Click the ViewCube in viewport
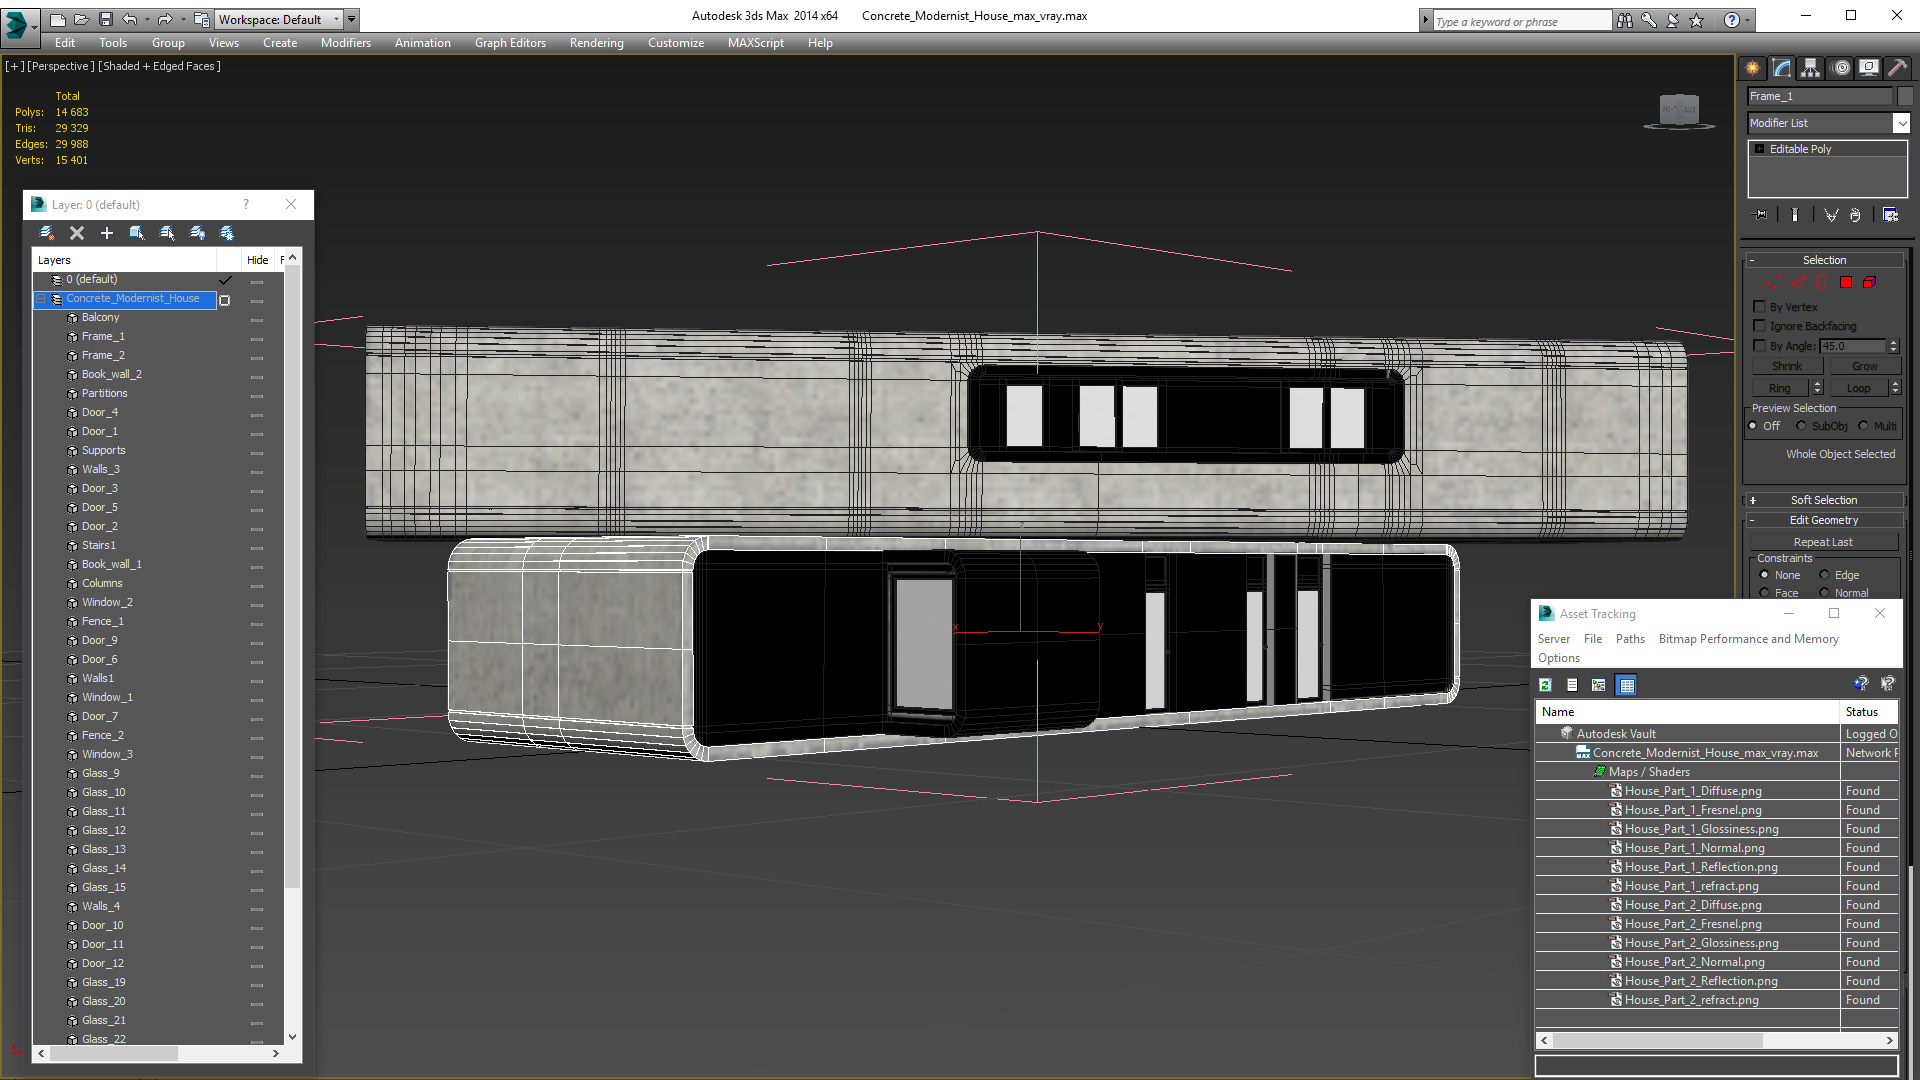1920x1080 pixels. 1679,109
